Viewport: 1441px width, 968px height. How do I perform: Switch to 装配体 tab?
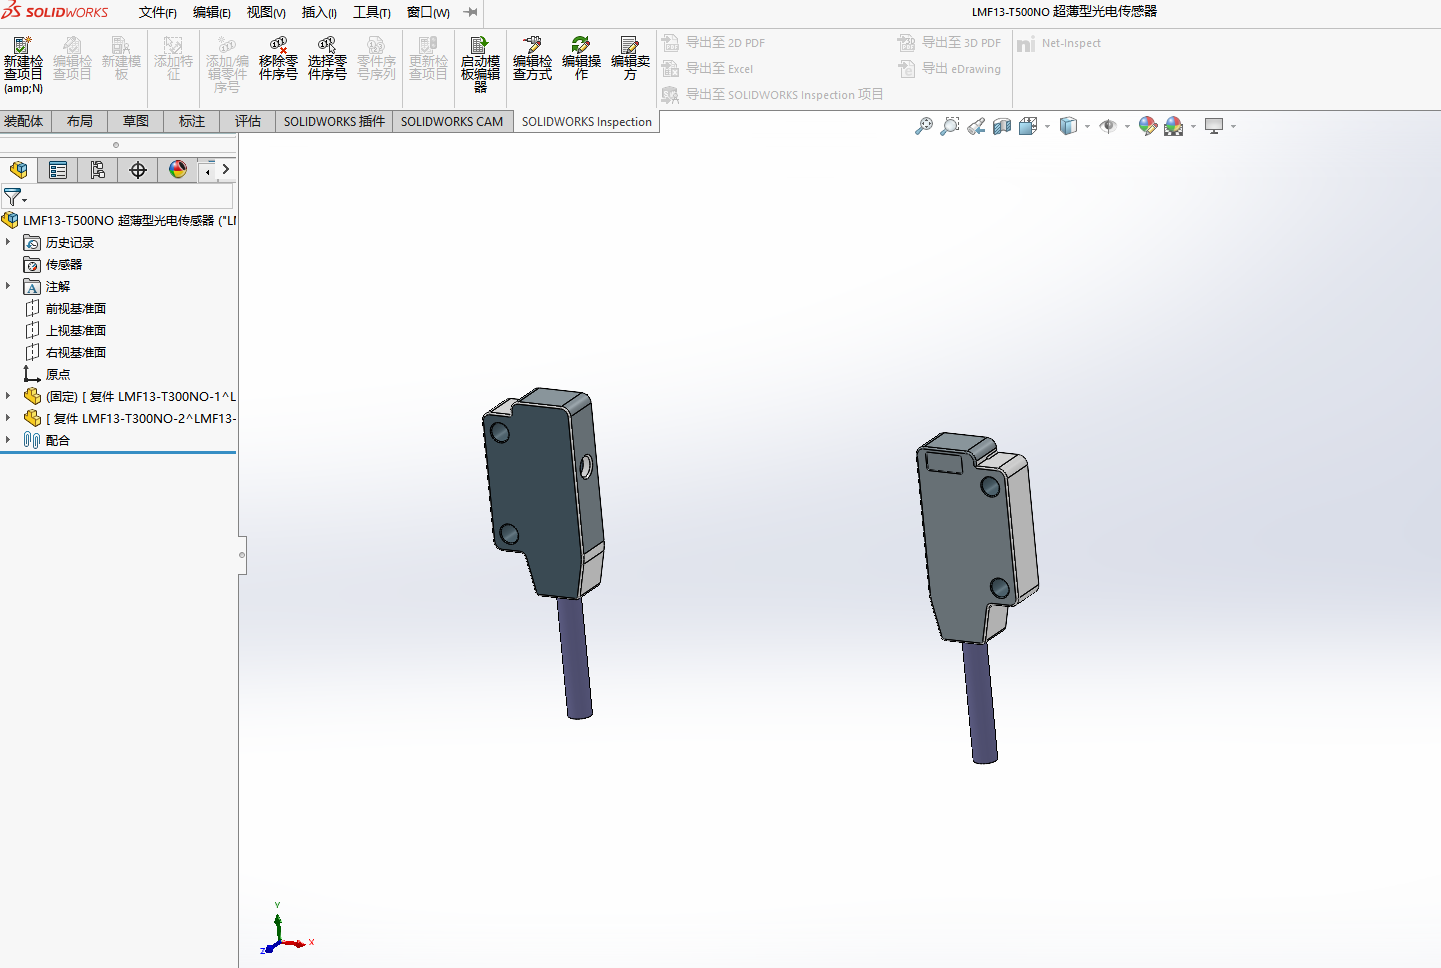coord(24,121)
